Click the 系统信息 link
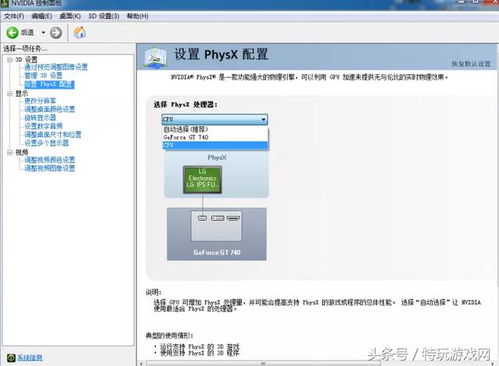Screen dimensions: 499x366 (x=30, y=358)
